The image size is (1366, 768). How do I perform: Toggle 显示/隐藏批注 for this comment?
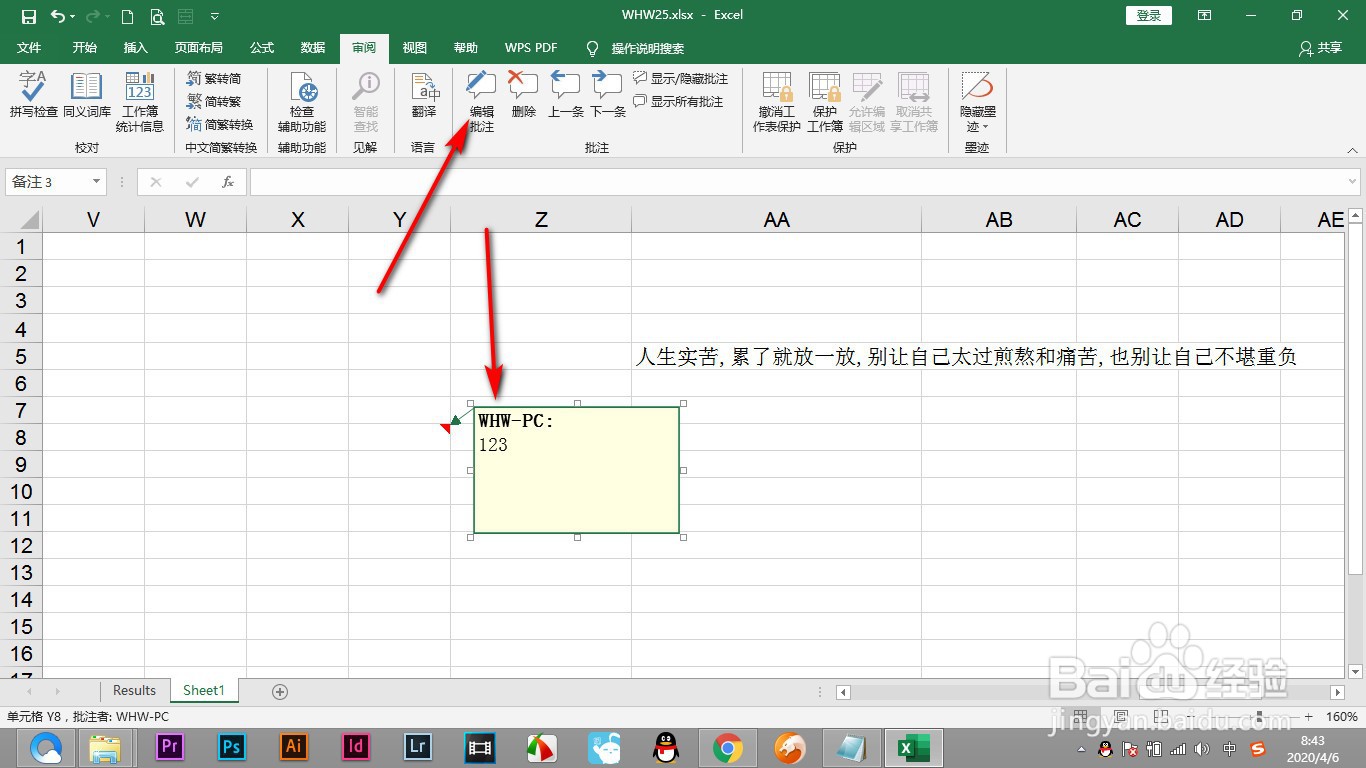[681, 78]
